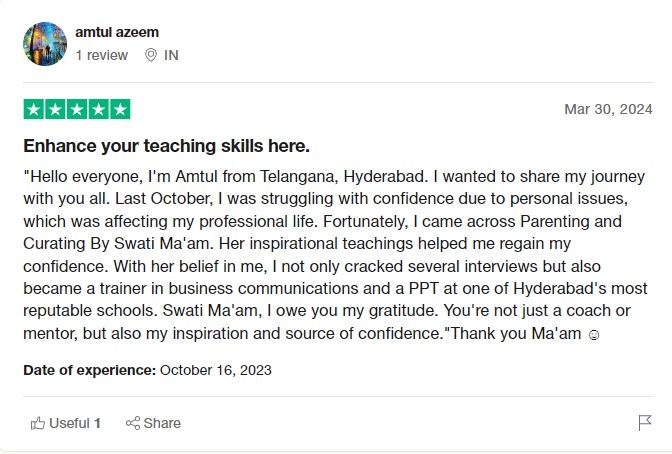Click the fifth green rating star
The image size is (672, 454).
coord(120,109)
